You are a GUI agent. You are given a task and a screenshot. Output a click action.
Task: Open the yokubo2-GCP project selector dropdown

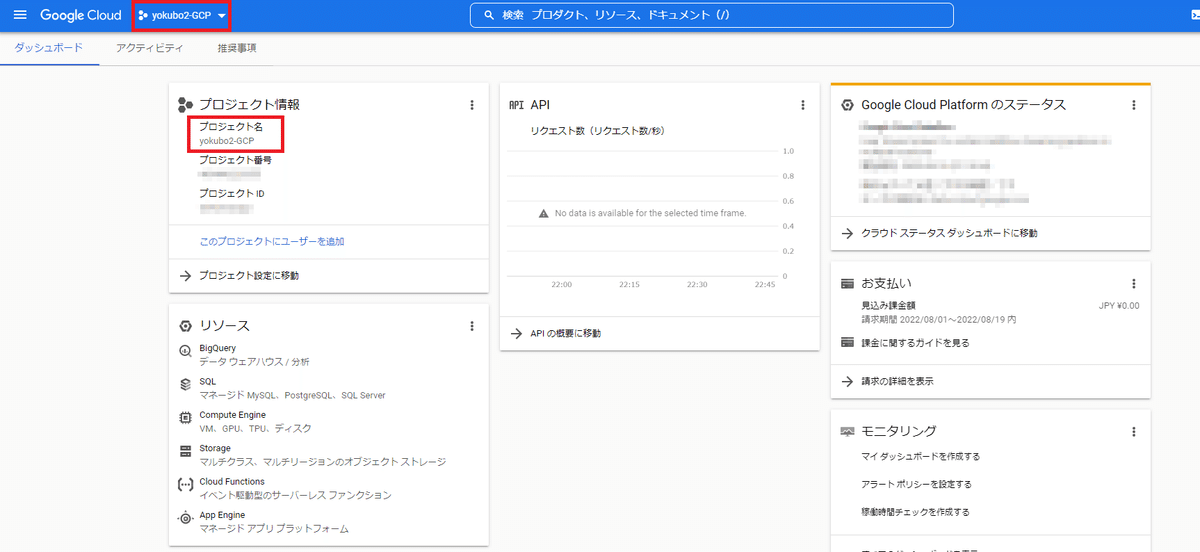[181, 15]
